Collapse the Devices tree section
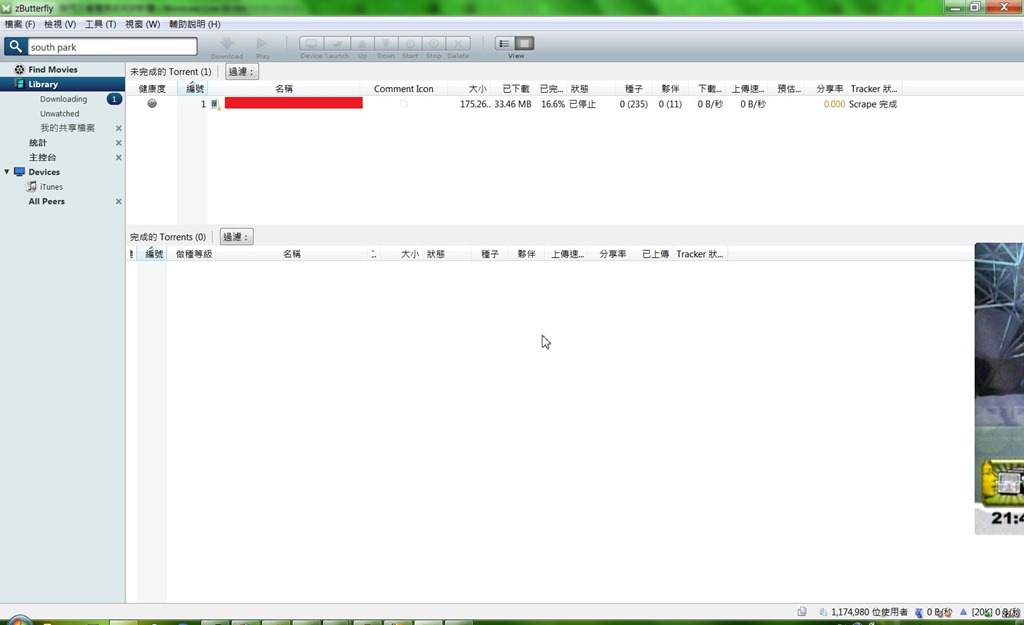 [x=7, y=172]
